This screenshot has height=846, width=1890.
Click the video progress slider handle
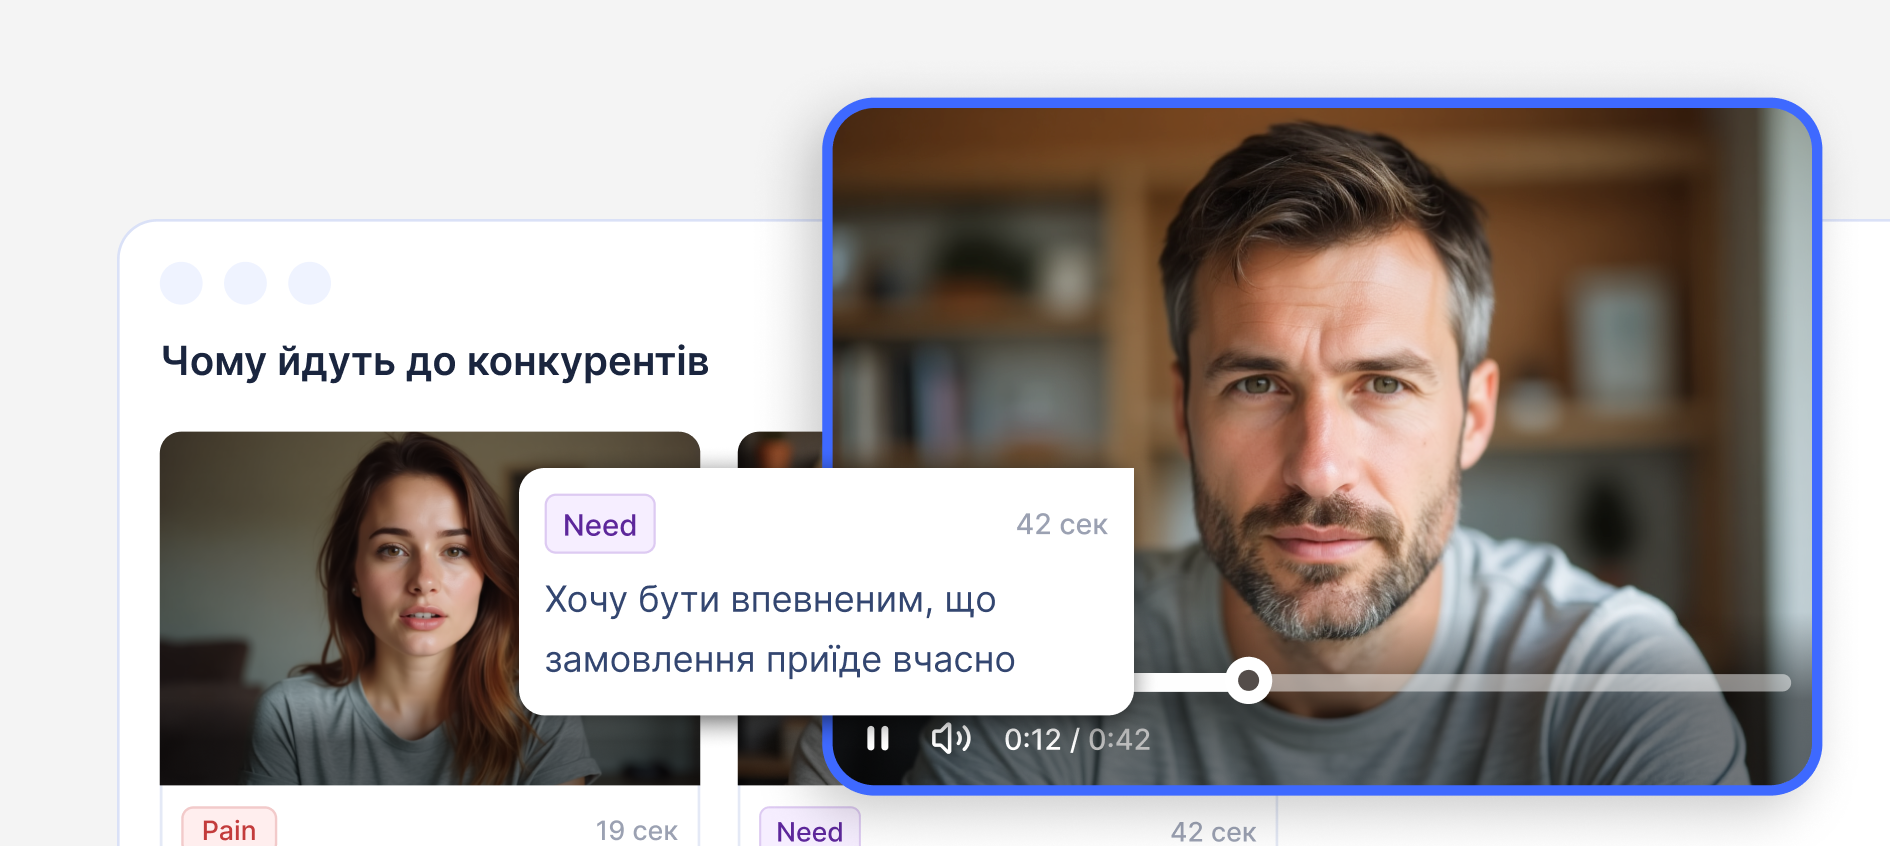(1248, 681)
